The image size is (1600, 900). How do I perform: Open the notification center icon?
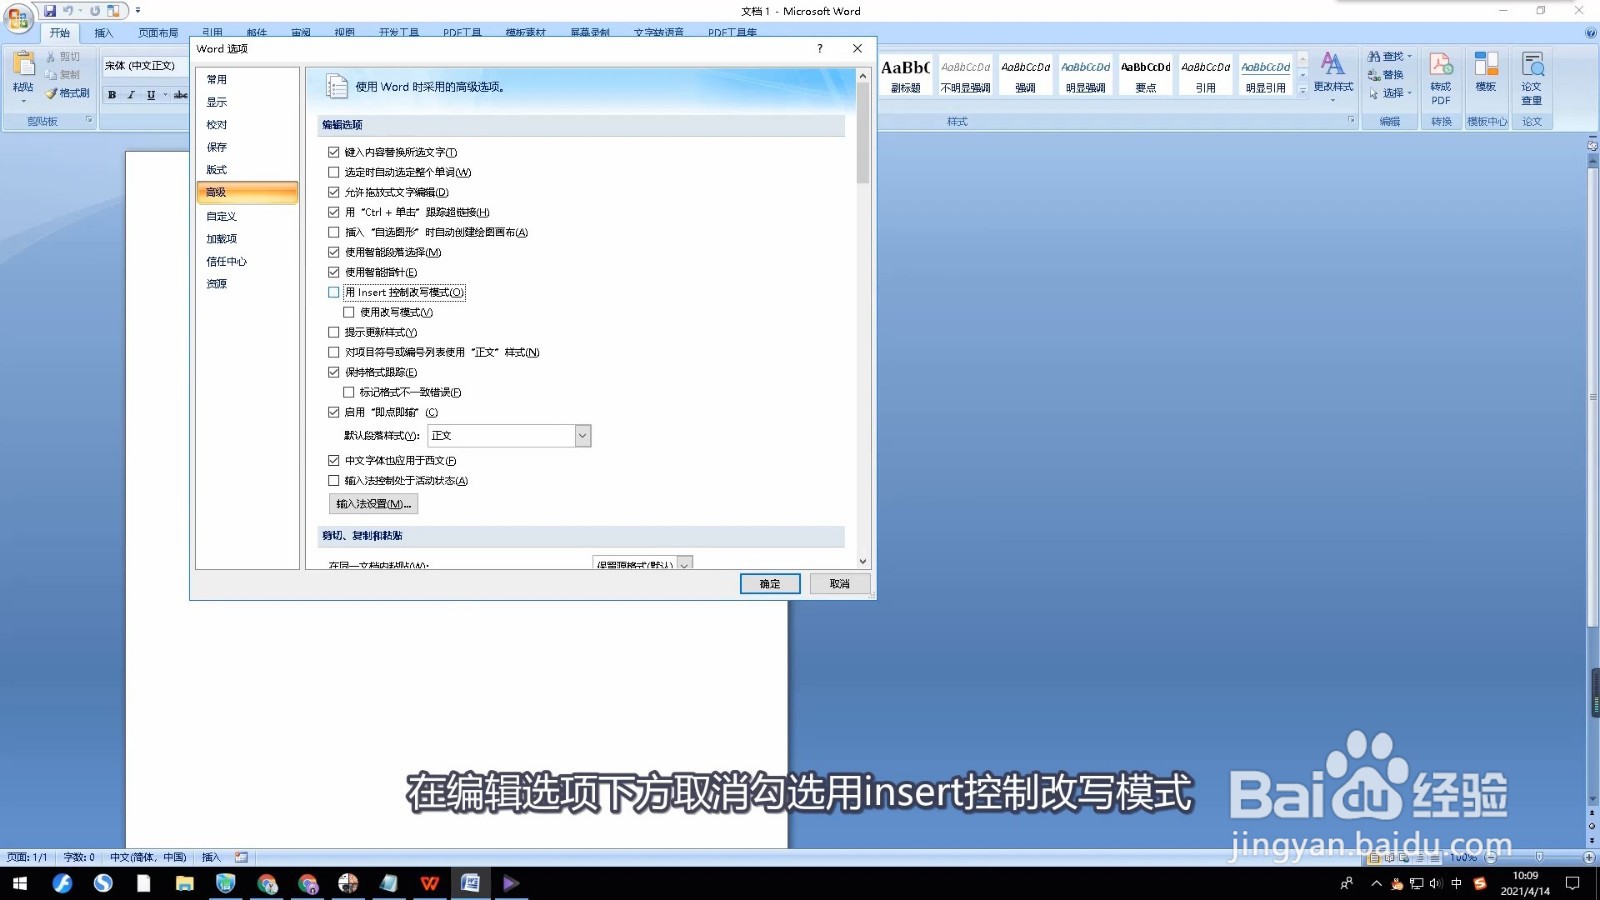pyautogui.click(x=1572, y=883)
